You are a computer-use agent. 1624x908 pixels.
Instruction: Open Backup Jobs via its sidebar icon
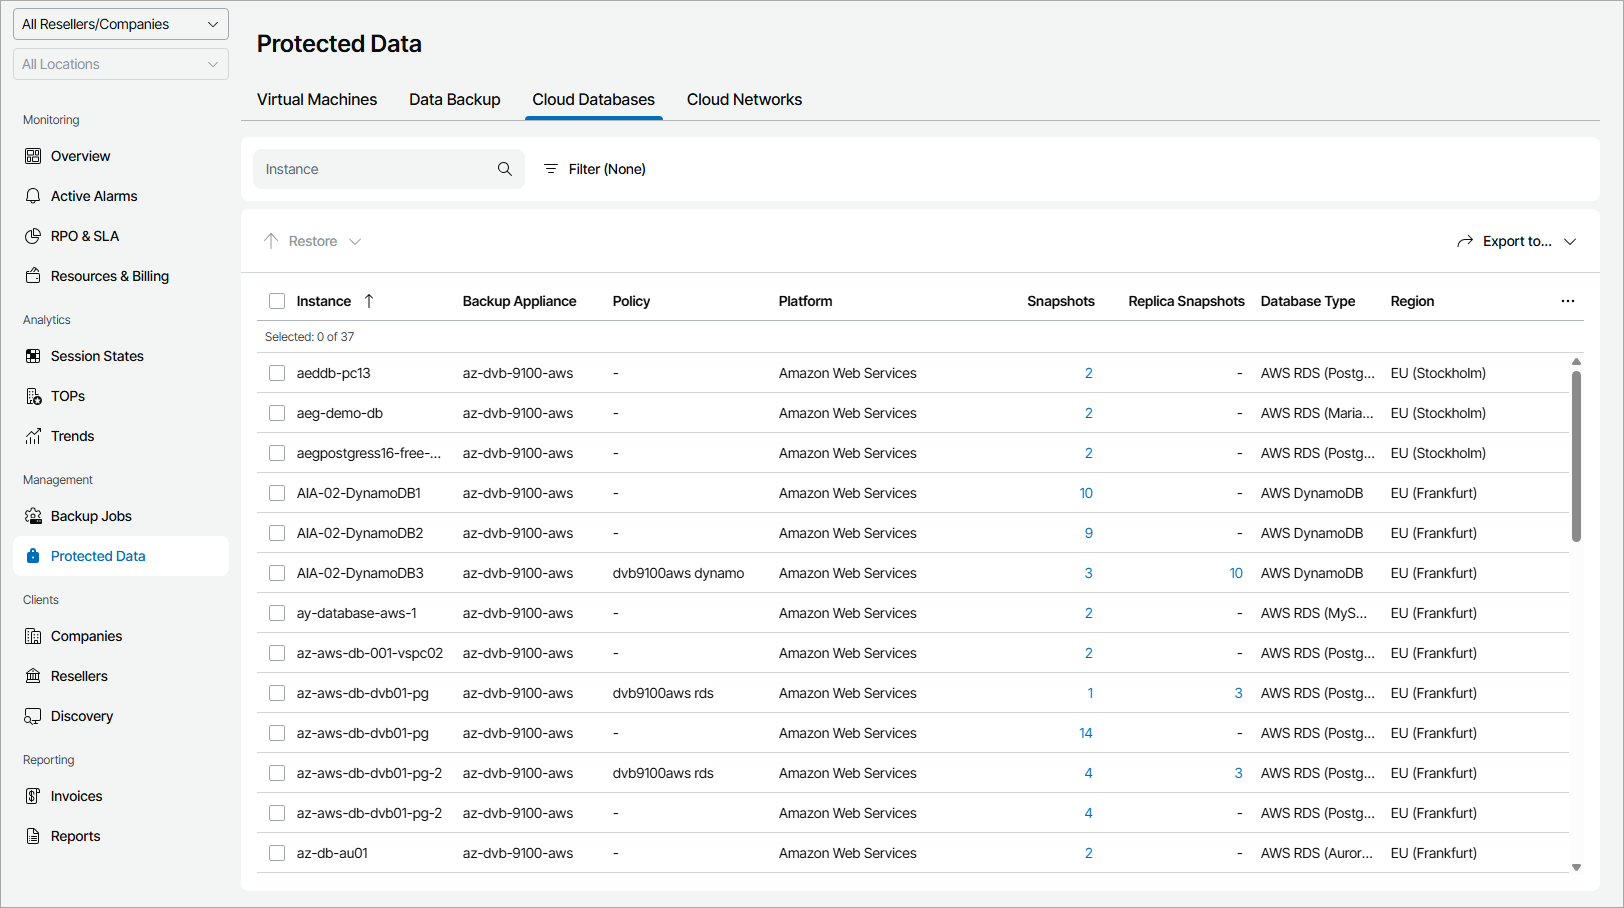(33, 516)
